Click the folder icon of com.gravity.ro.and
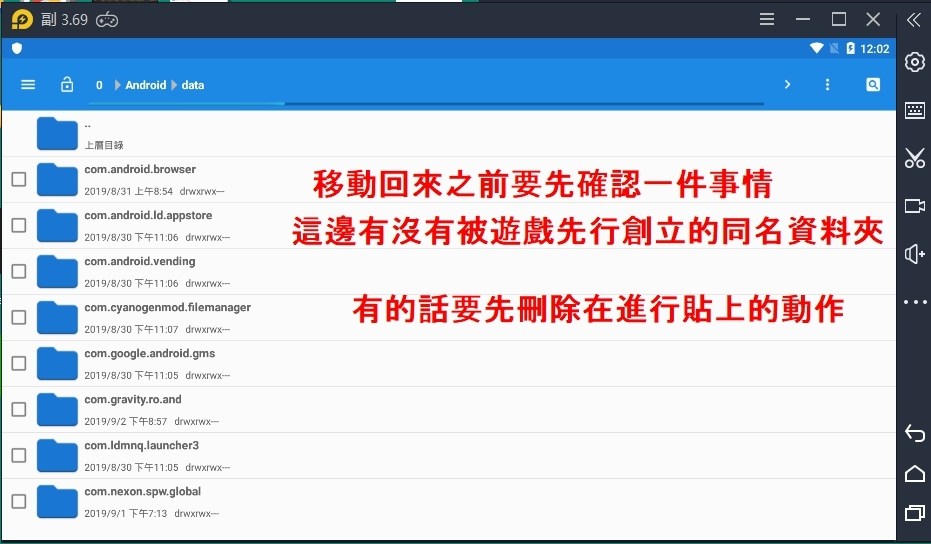 [x=57, y=410]
